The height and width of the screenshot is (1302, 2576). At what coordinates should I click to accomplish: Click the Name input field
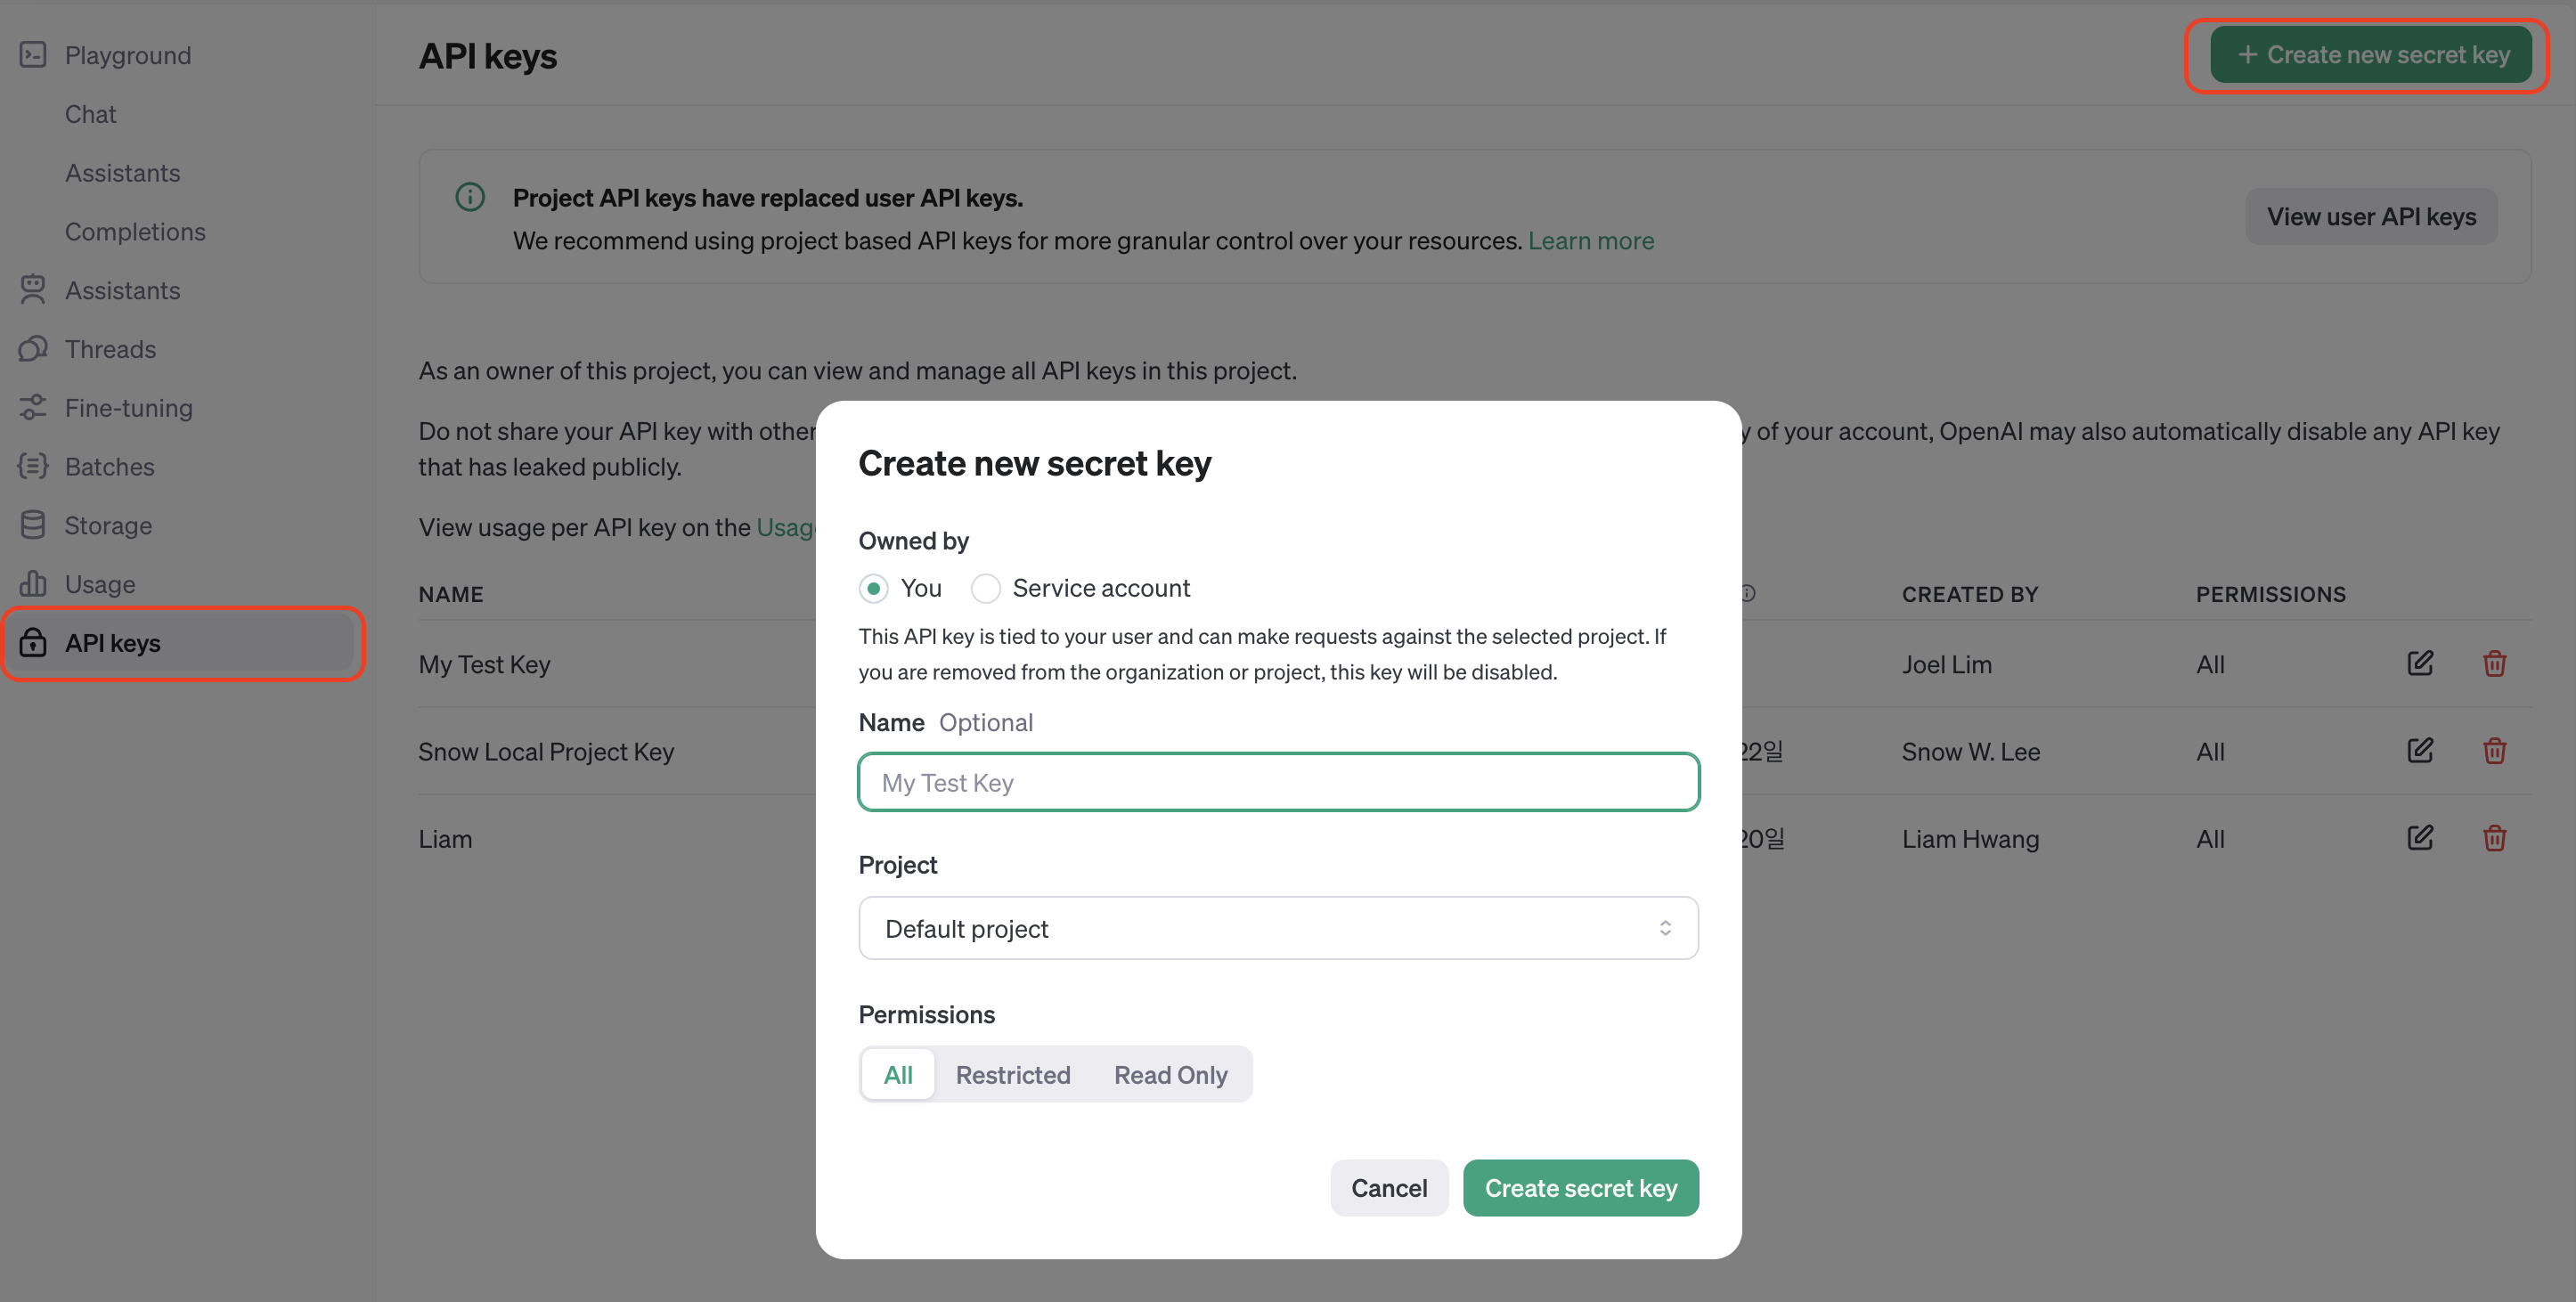[1277, 782]
